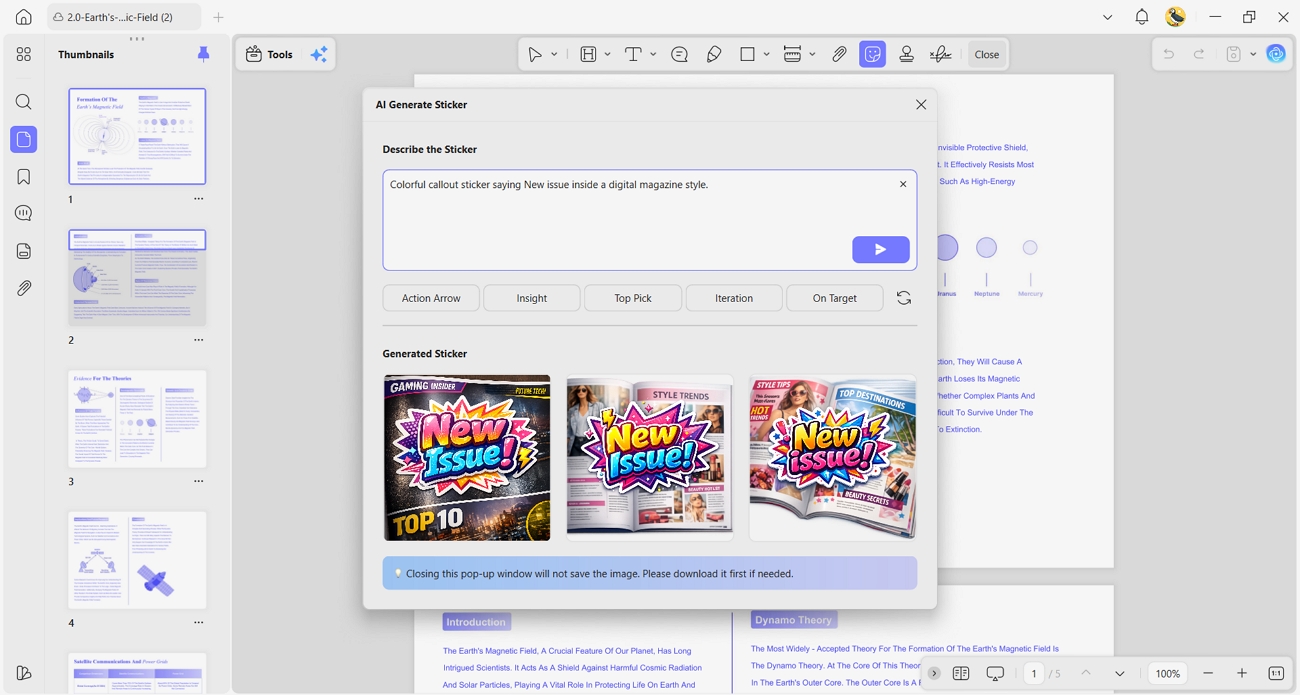Image resolution: width=1300 pixels, height=695 pixels.
Task: Choose the Iteration suggestion
Action: pos(734,298)
